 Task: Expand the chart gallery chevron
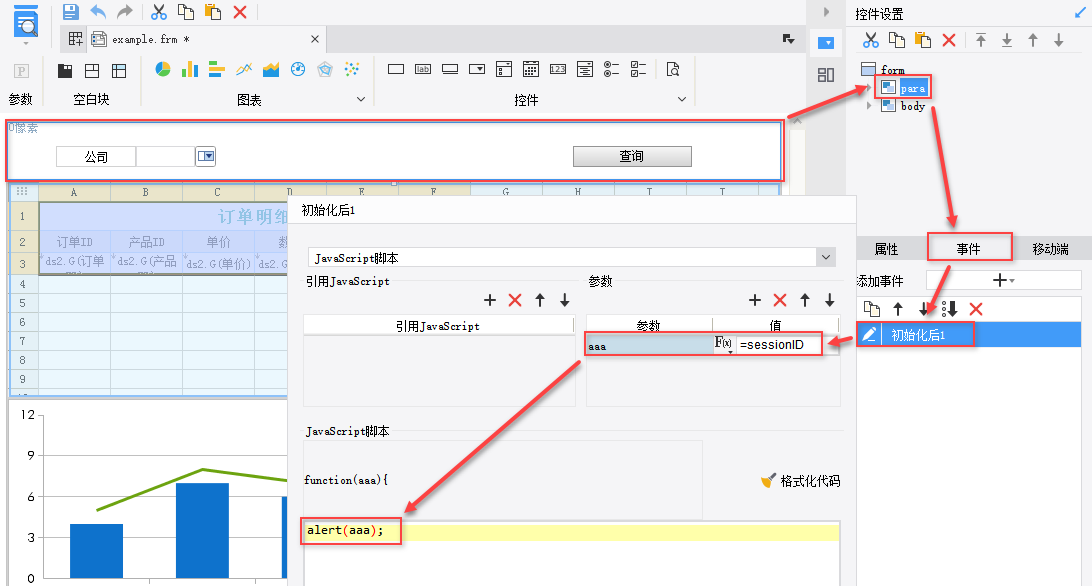pos(361,99)
